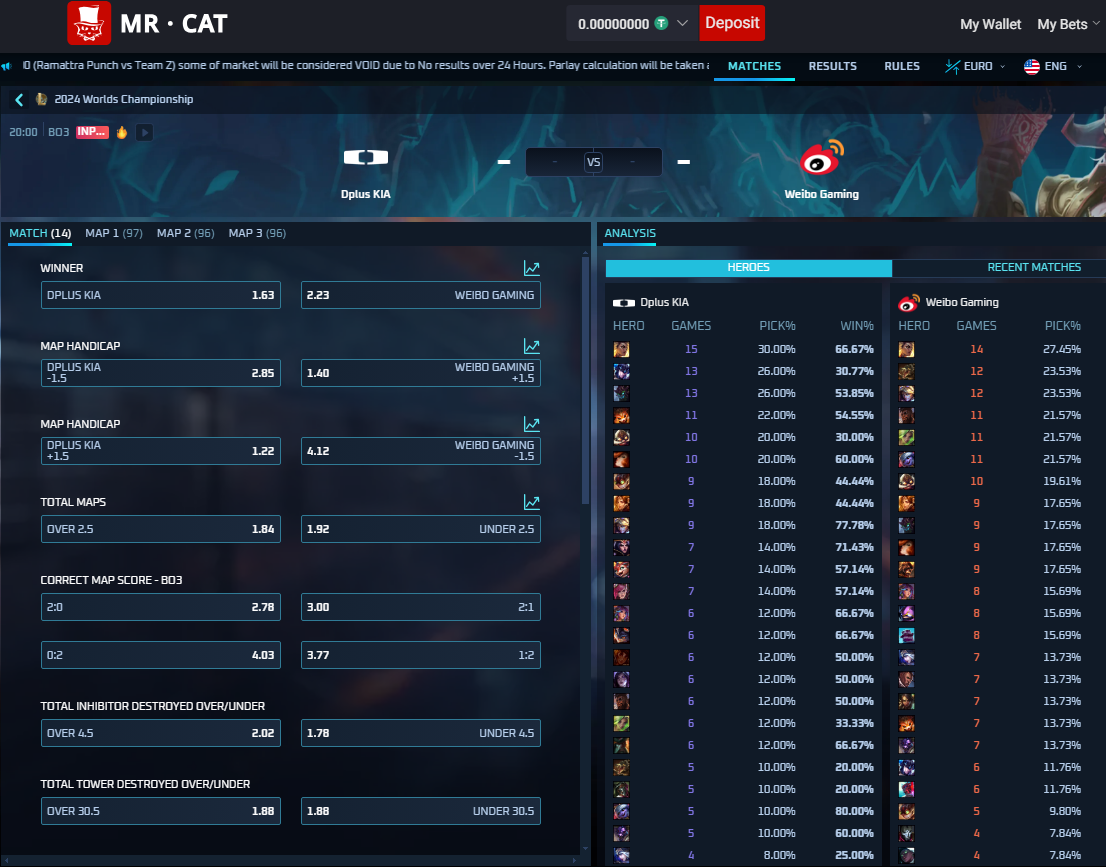This screenshot has width=1106, height=867.
Task: Go back using the left chevron arrow
Action: click(x=19, y=100)
